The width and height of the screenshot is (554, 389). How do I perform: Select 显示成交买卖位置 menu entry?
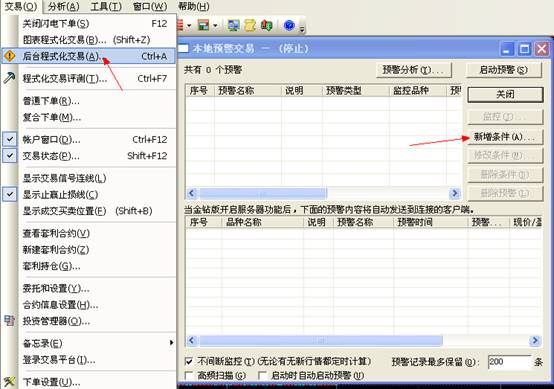88,211
